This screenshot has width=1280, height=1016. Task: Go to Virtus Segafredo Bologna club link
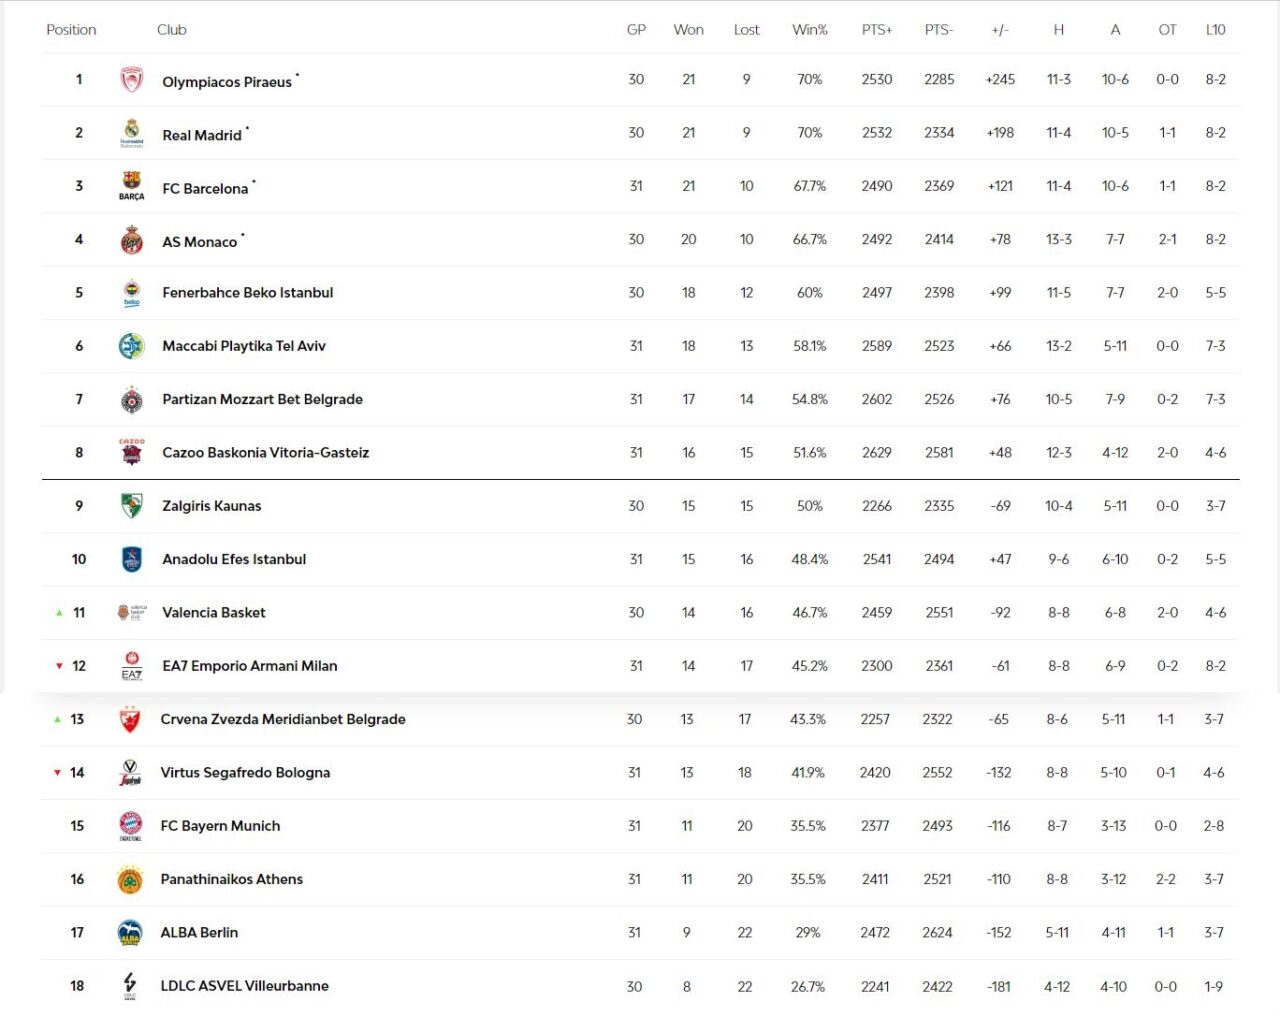coord(245,773)
